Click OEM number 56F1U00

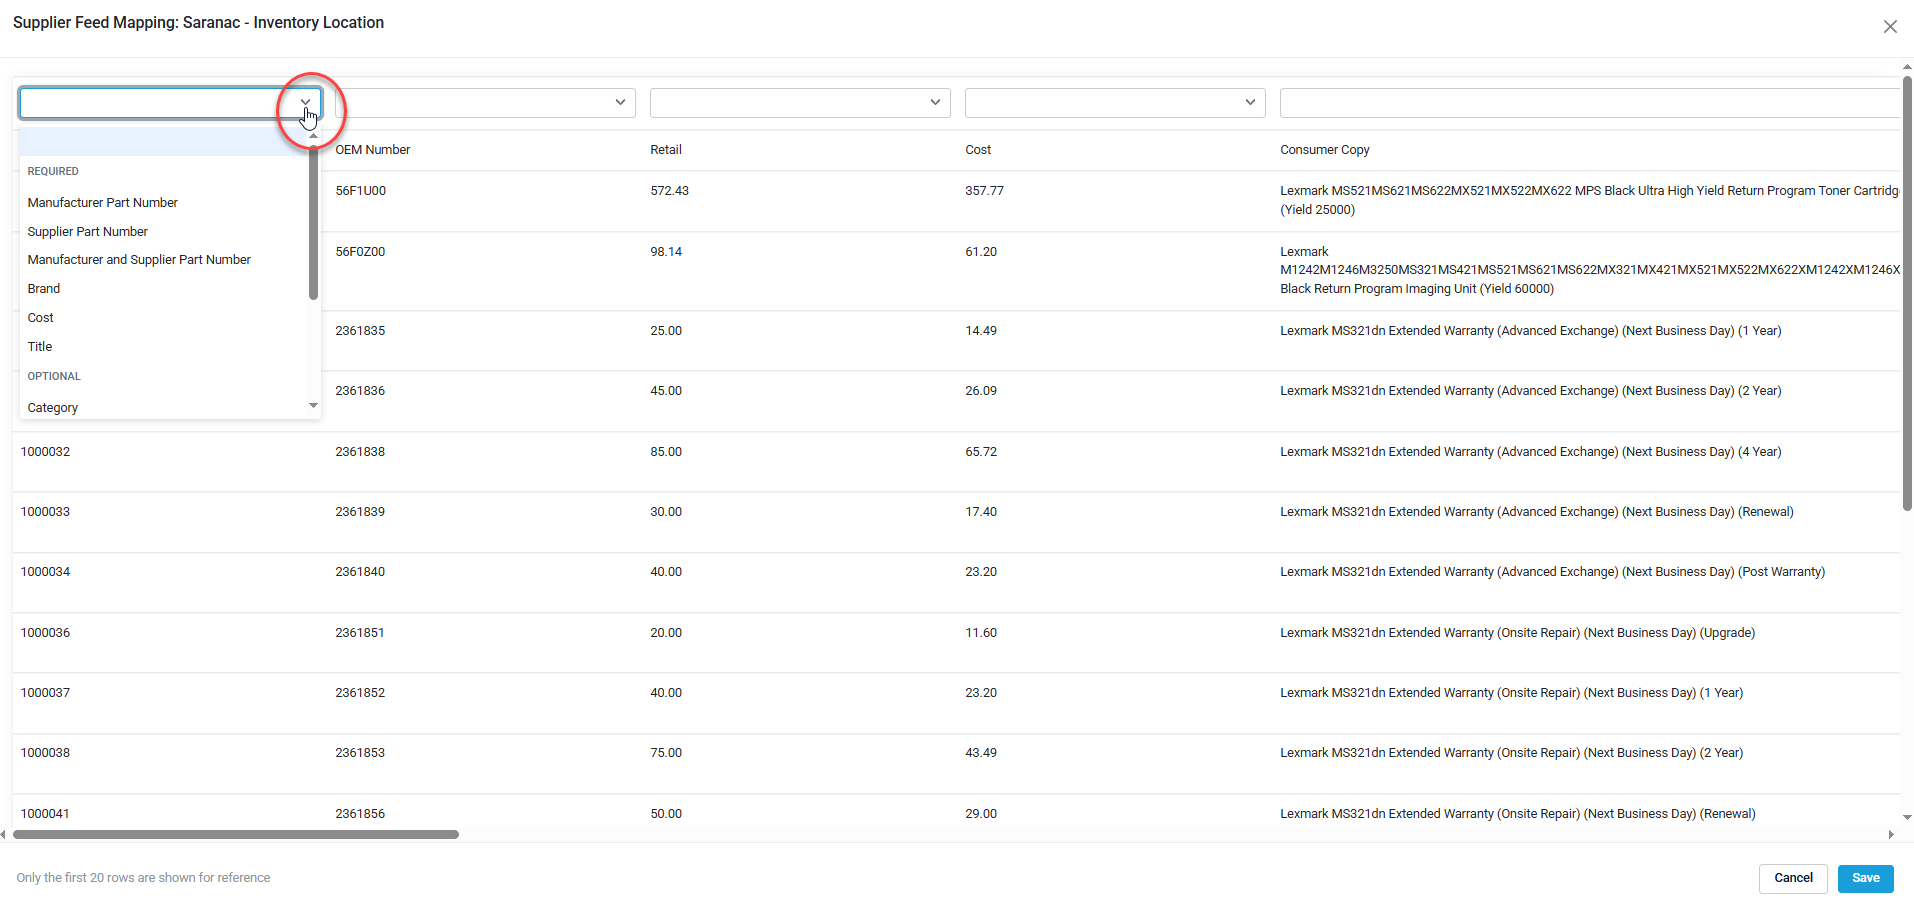pyautogui.click(x=360, y=191)
